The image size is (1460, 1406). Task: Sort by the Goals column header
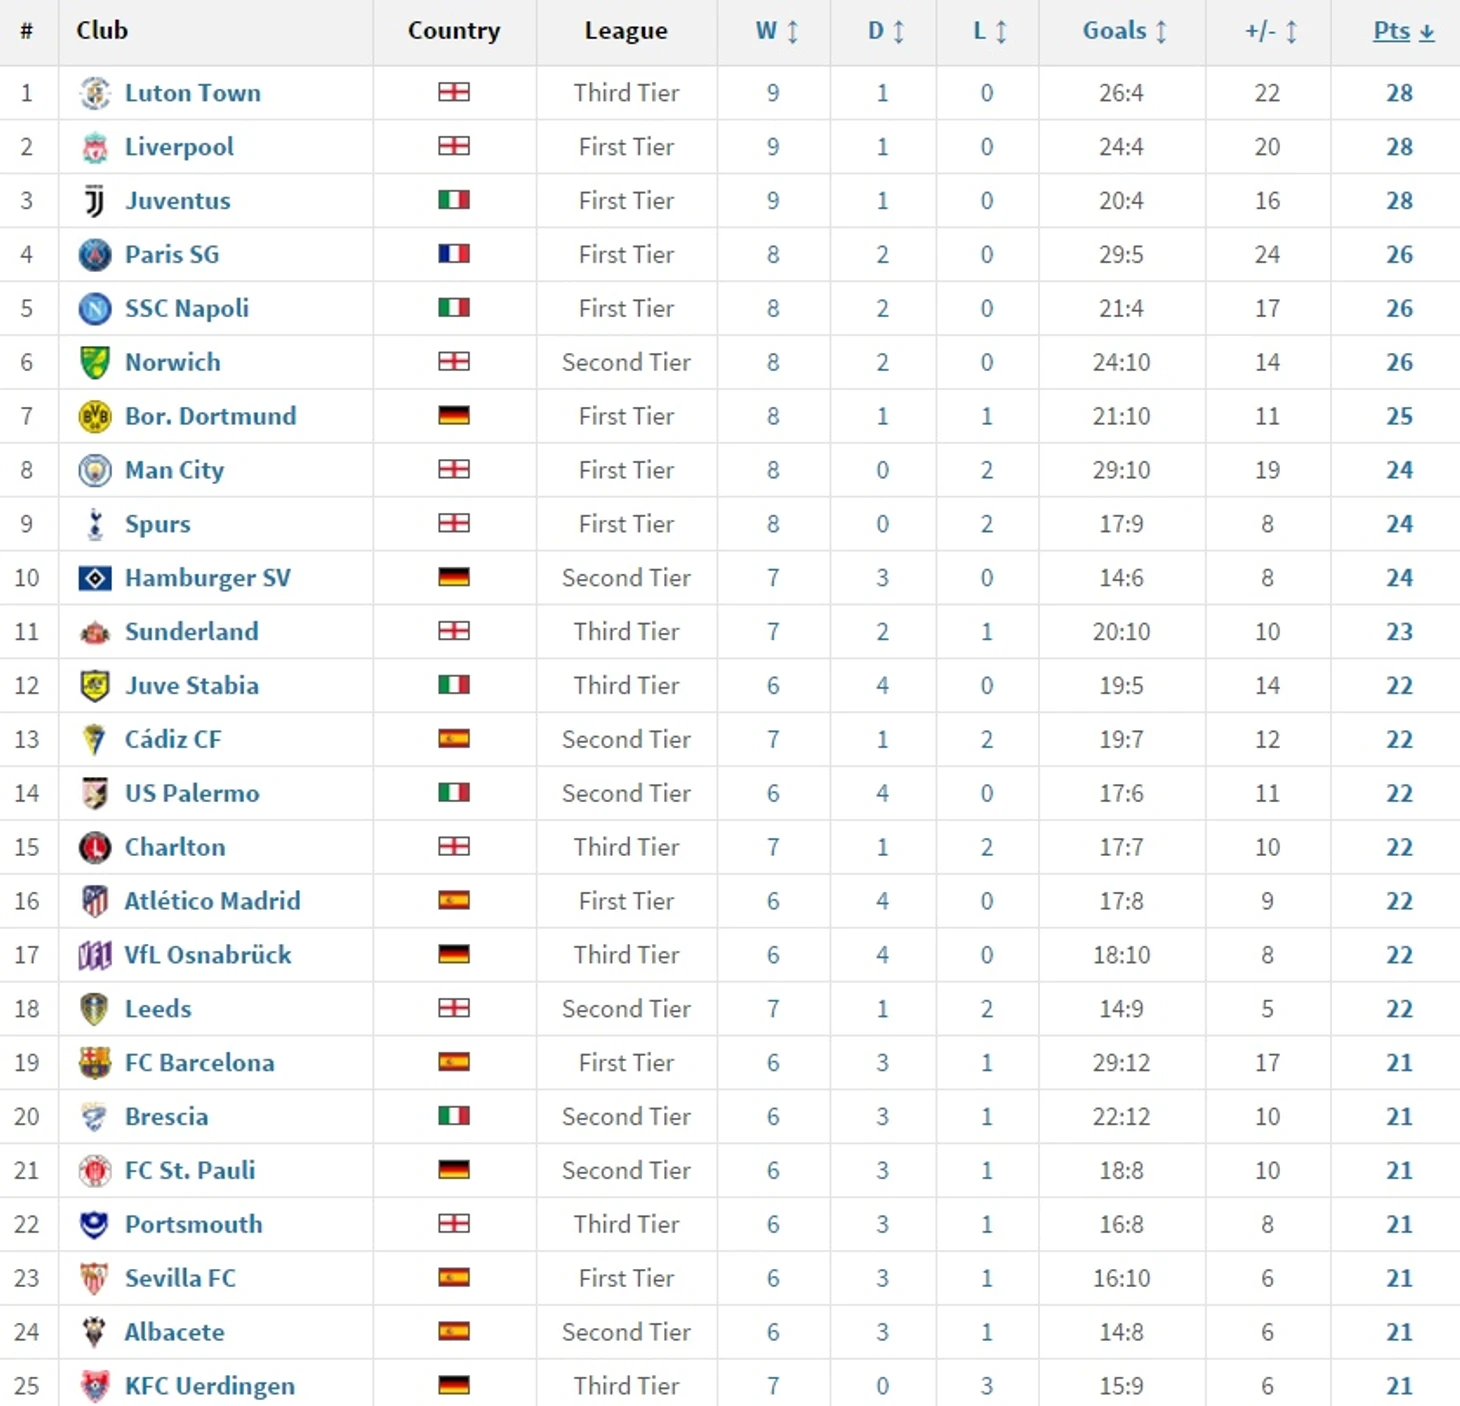click(1124, 31)
